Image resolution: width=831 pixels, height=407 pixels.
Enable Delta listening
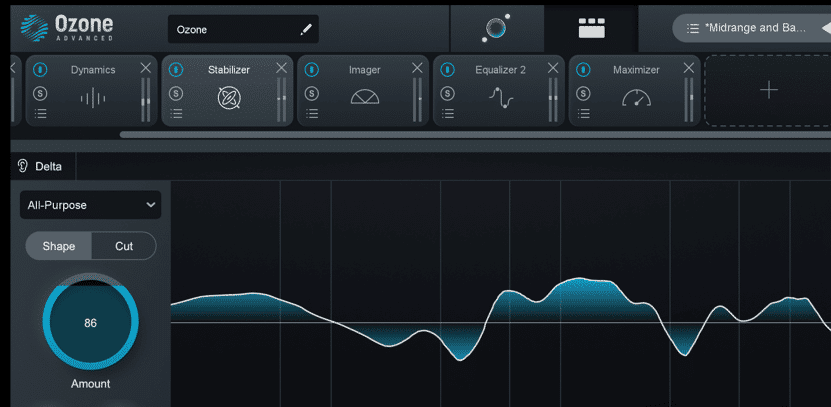(x=42, y=166)
